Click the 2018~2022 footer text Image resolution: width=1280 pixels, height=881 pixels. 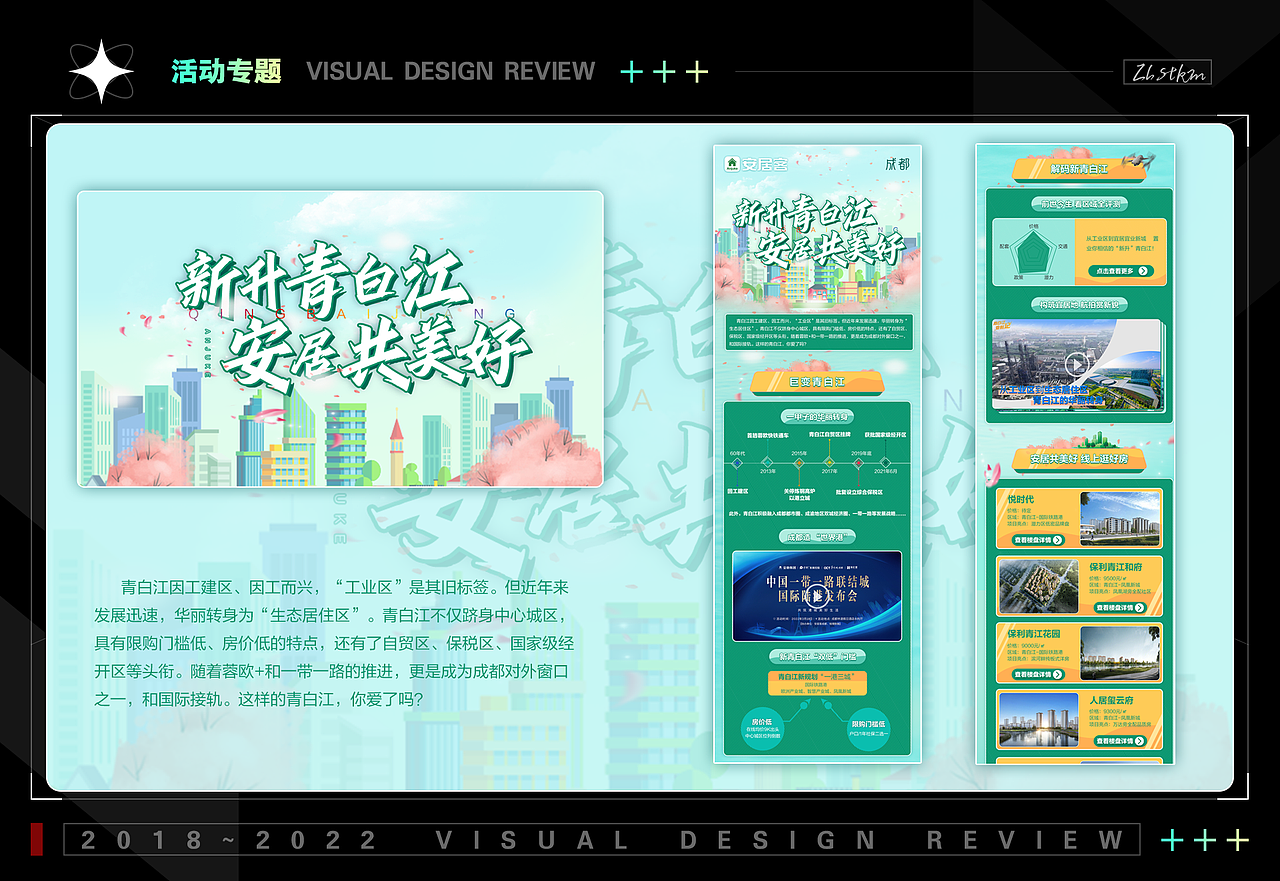tap(229, 840)
